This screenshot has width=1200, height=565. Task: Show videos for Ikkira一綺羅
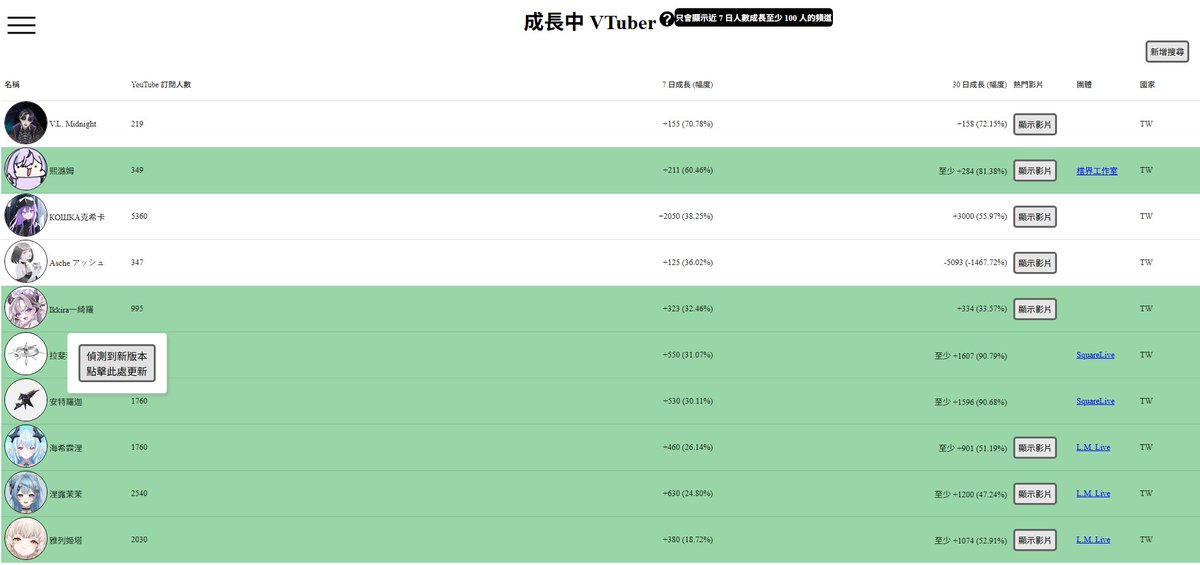click(1035, 309)
